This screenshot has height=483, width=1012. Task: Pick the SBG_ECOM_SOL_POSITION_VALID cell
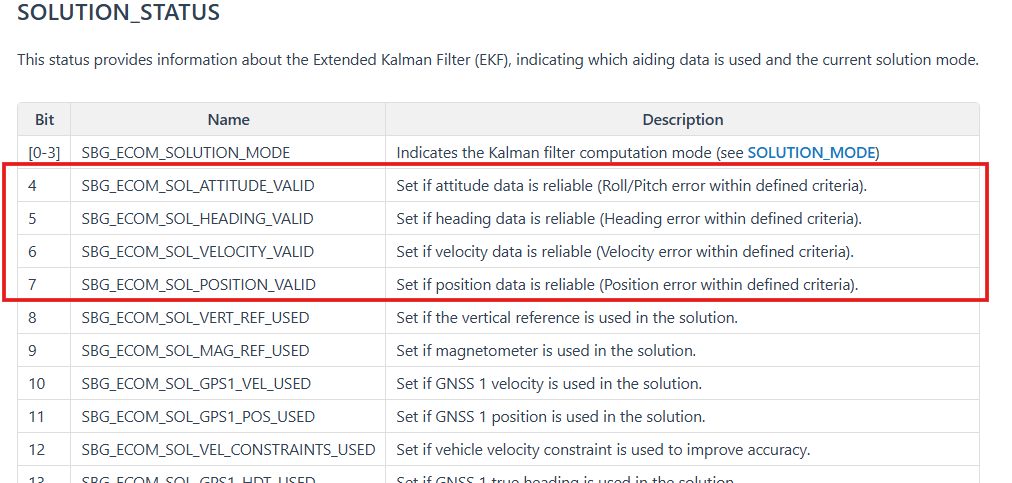coord(198,285)
